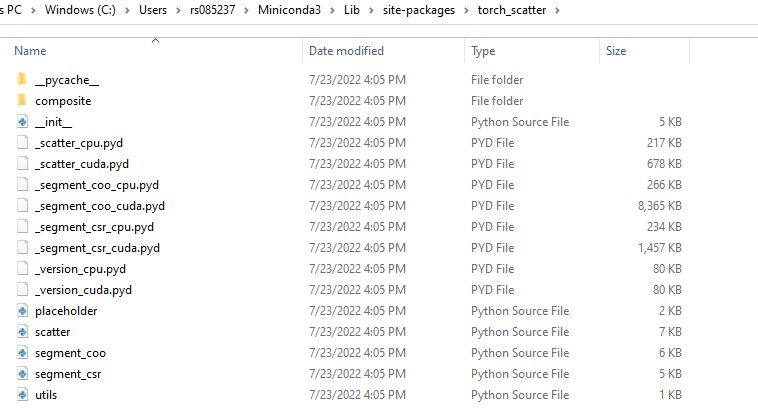758x415 pixels.
Task: Click the _version_cuda.pyd file icon
Action: point(23,290)
